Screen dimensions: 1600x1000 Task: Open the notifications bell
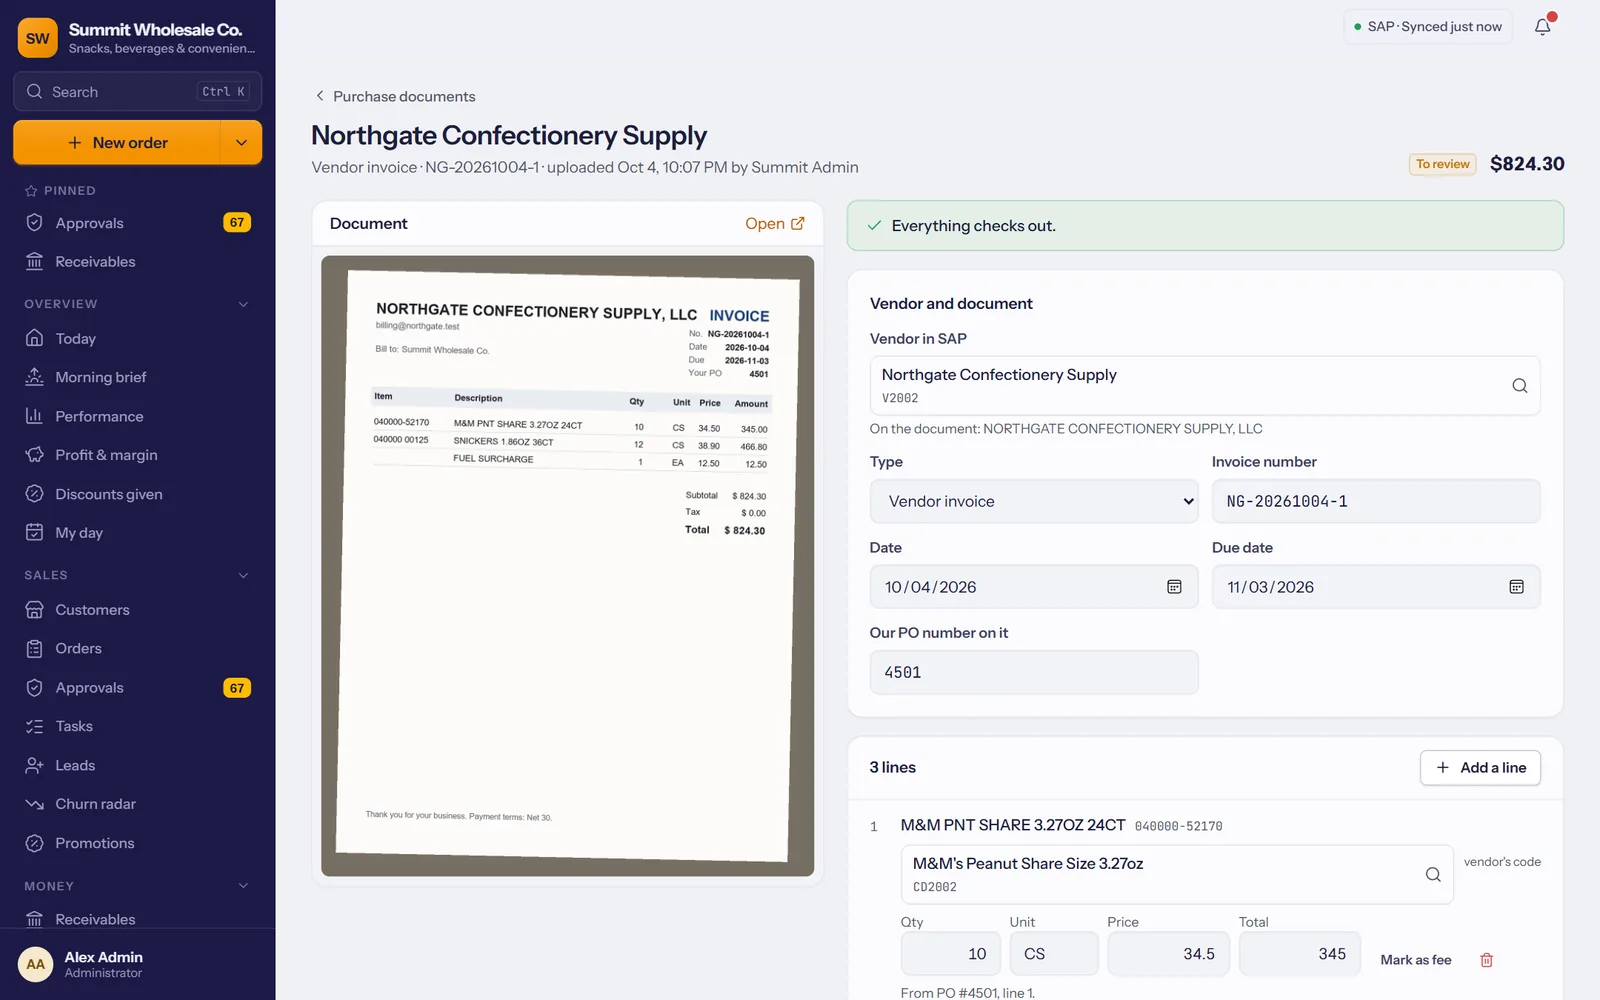pyautogui.click(x=1543, y=27)
